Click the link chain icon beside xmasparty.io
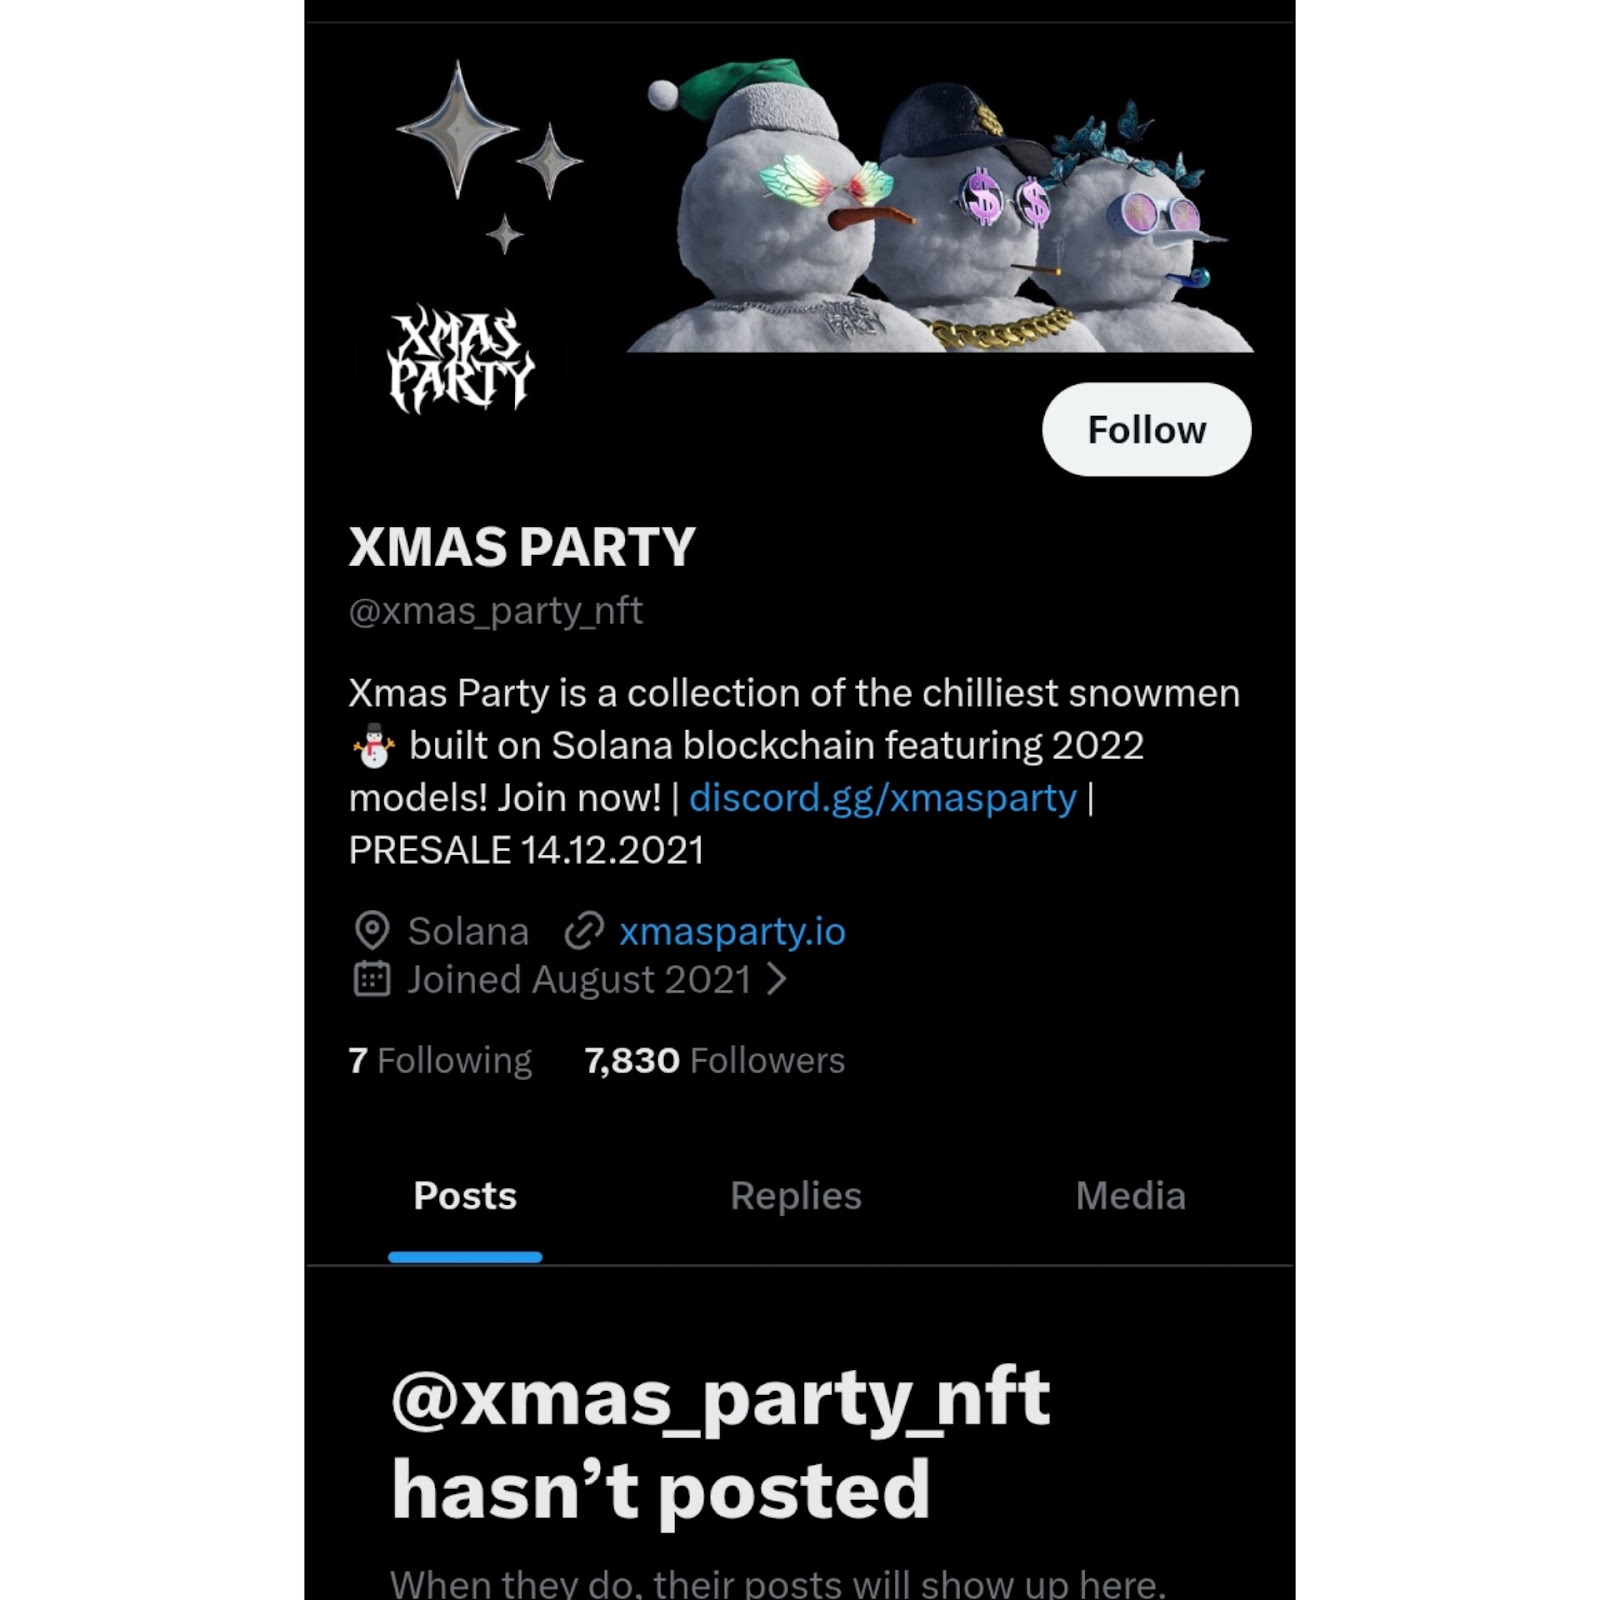This screenshot has width=1600, height=1600. tap(584, 931)
